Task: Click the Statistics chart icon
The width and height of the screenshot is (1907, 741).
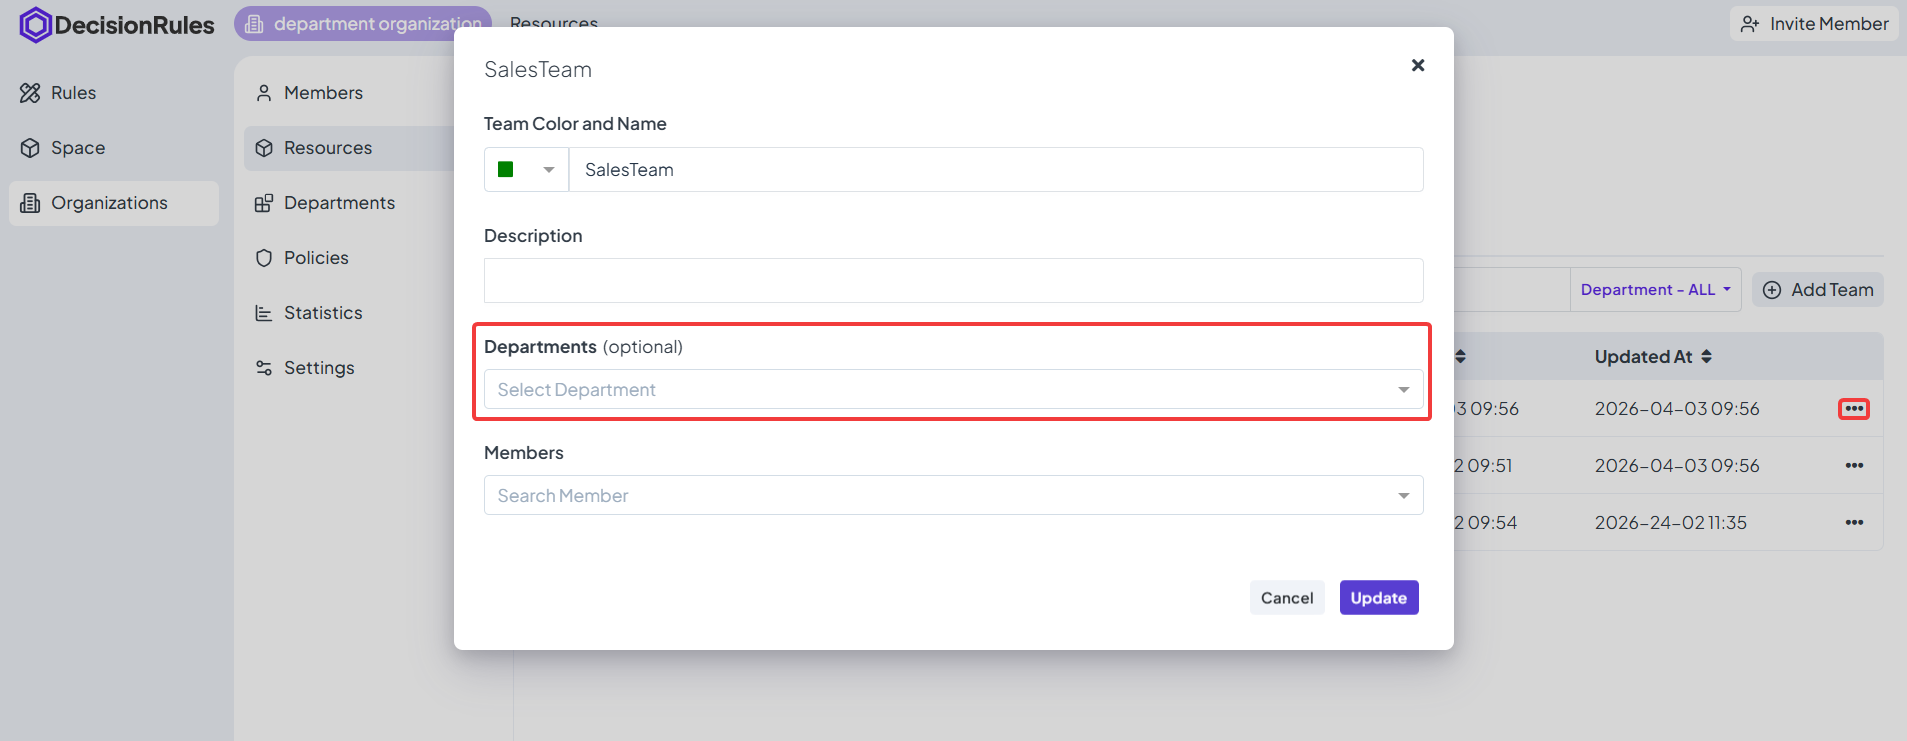Action: click(x=264, y=313)
